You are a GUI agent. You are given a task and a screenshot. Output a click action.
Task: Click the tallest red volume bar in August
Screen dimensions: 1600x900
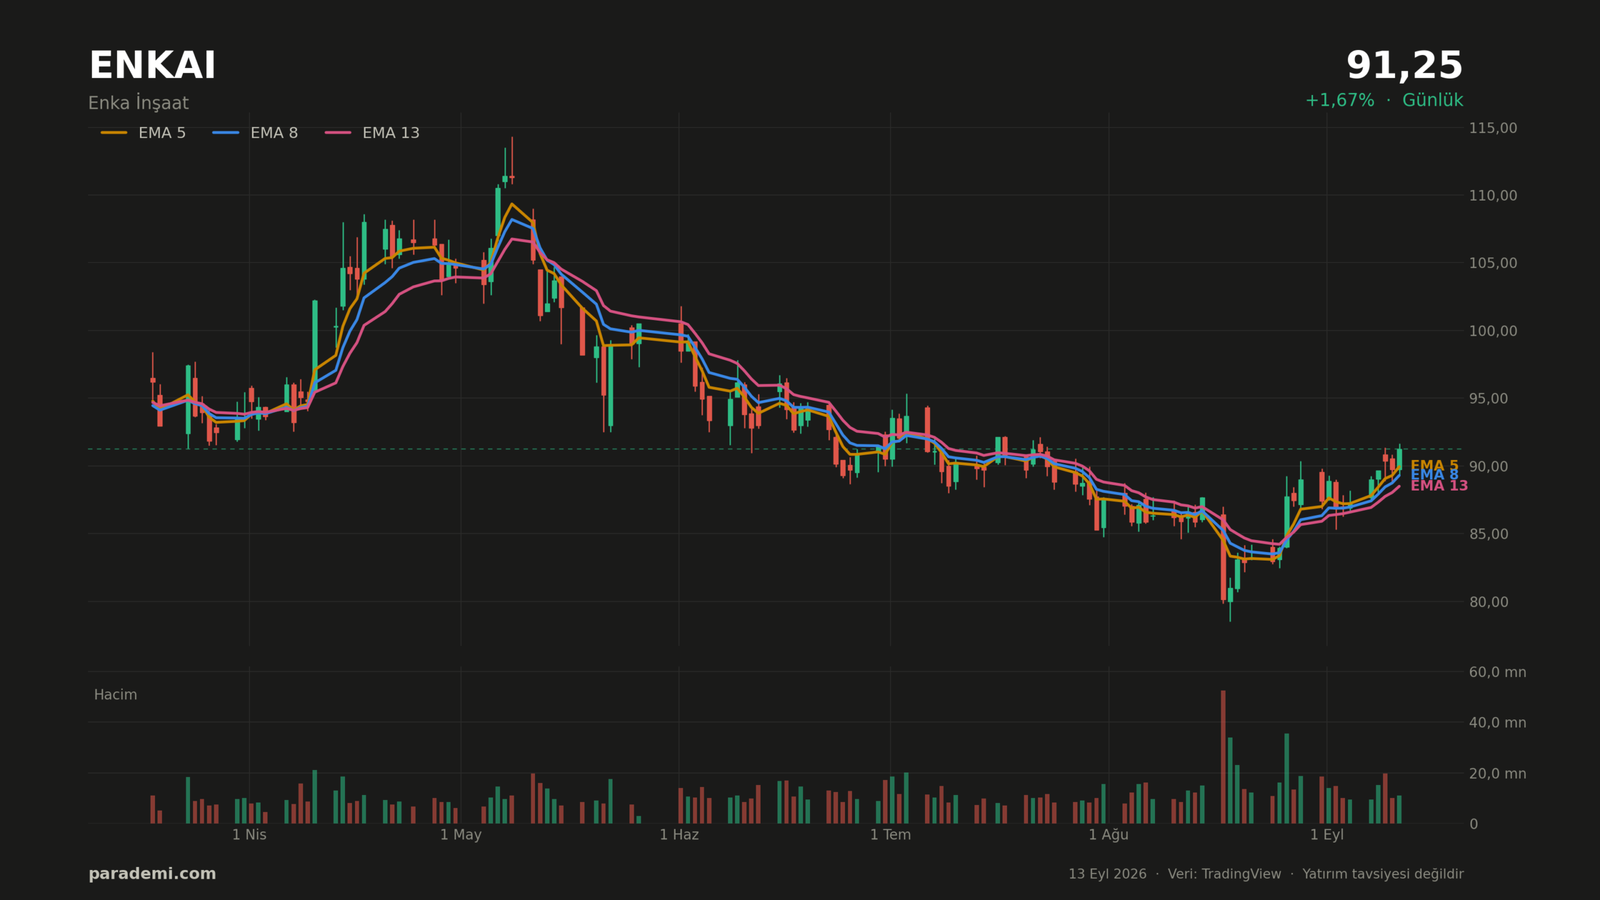point(1222,757)
